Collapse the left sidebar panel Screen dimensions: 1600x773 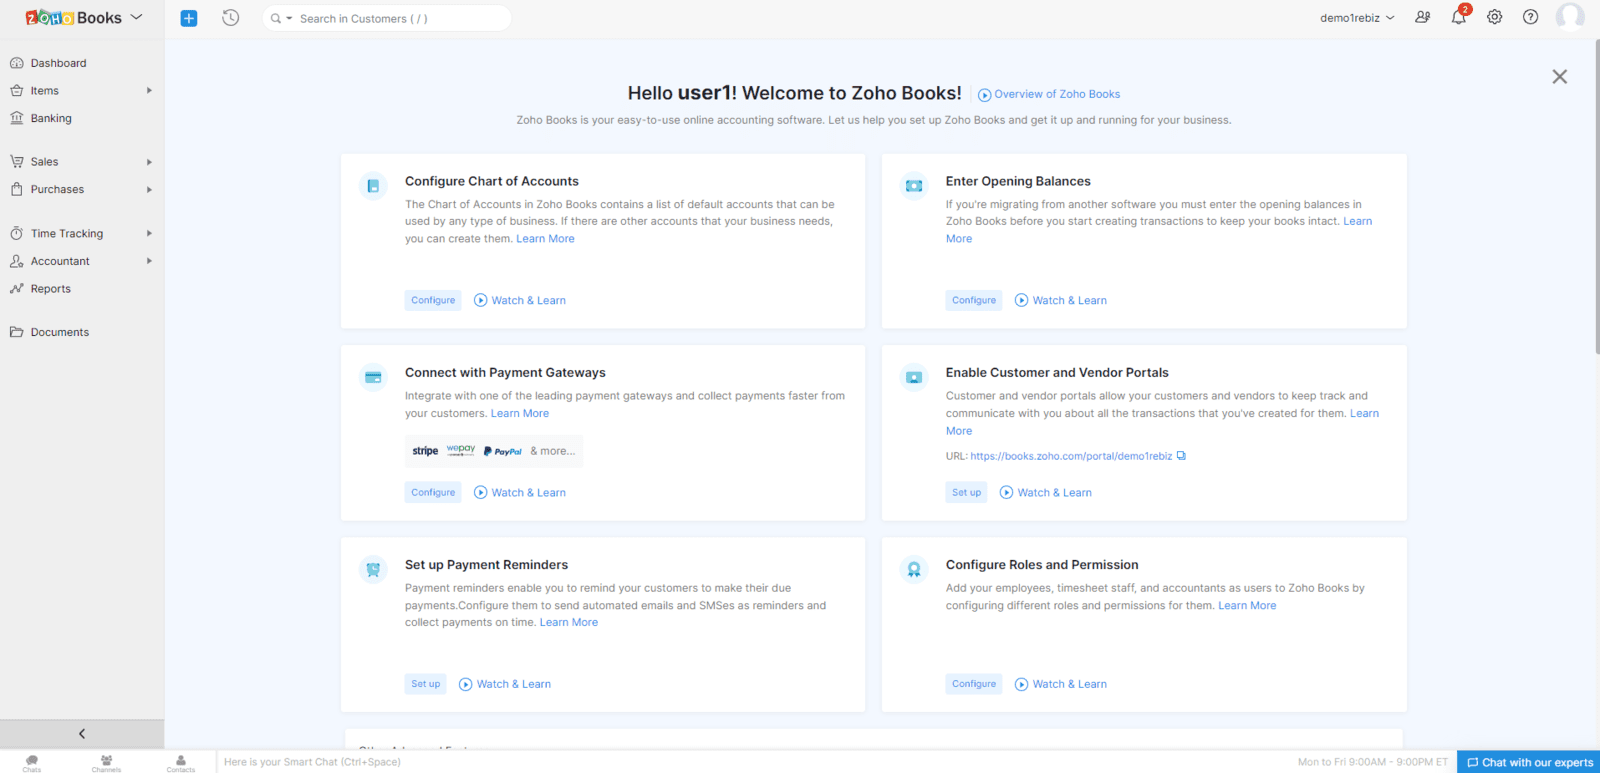(82, 734)
